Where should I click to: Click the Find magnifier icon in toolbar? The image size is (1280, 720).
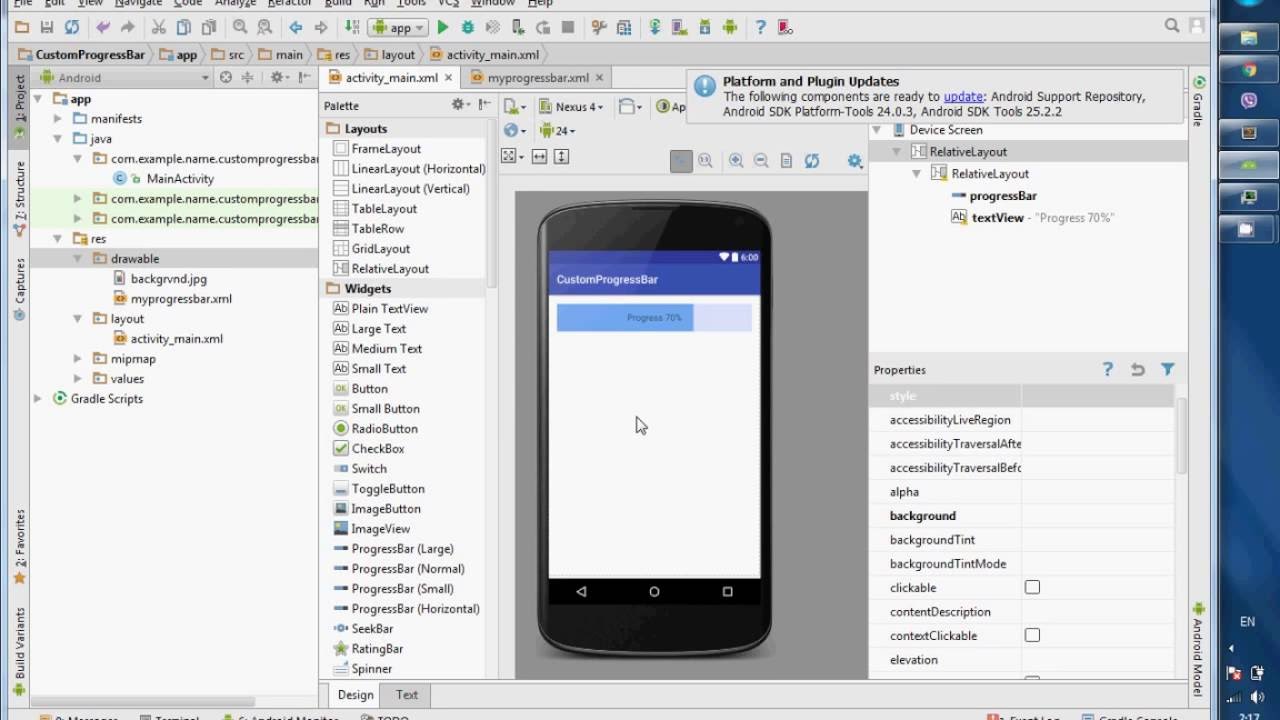pos(240,28)
